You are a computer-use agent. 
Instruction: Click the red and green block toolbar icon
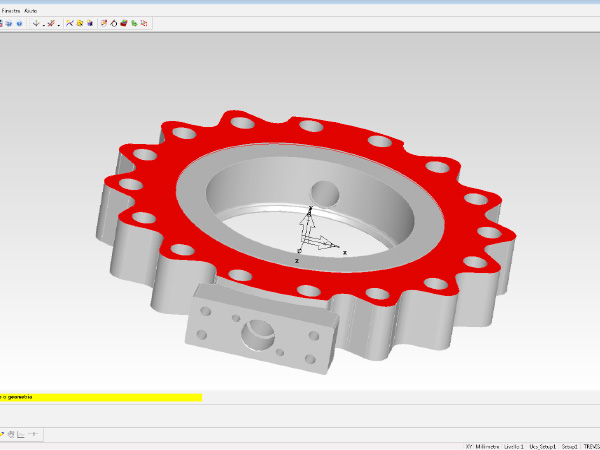coord(124,22)
